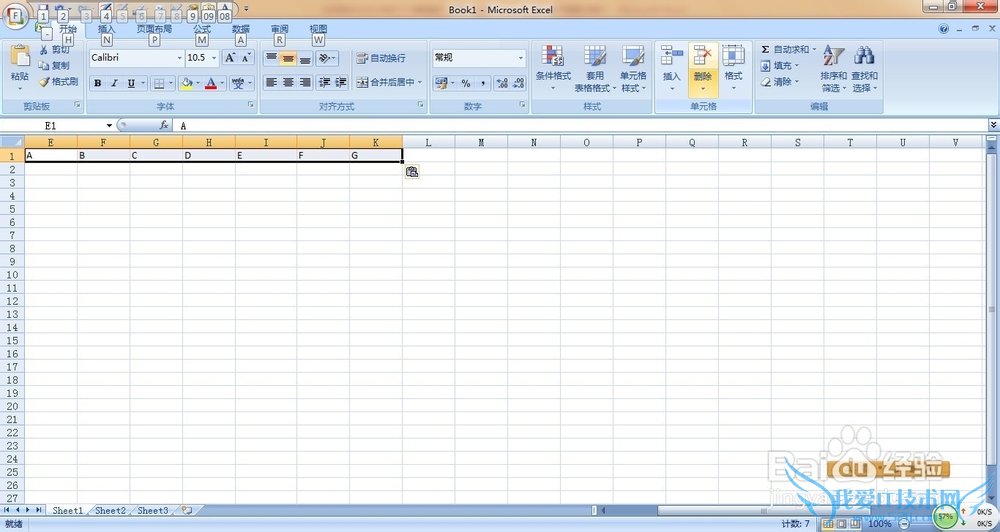Click the fx insert function icon
Image resolution: width=1000 pixels, height=532 pixels.
tap(164, 126)
